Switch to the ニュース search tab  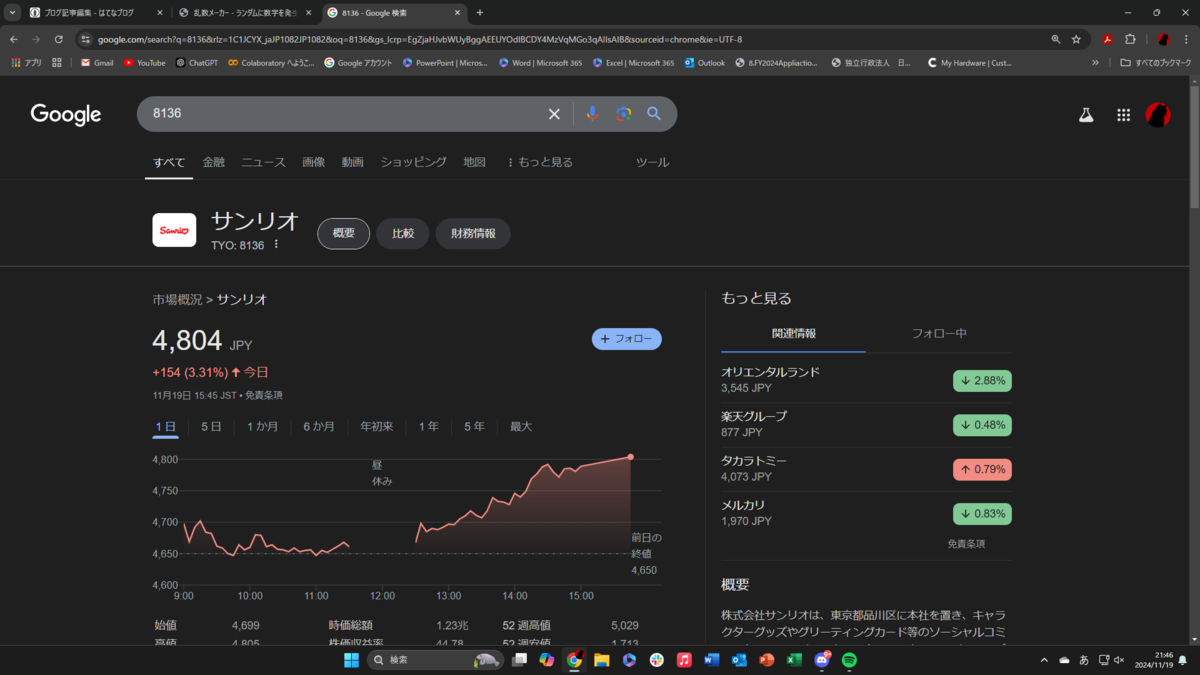click(x=263, y=162)
